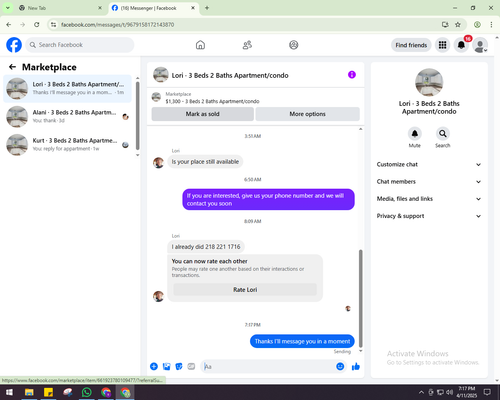
Task: Open Lori listing title in chat header
Action: point(230,75)
